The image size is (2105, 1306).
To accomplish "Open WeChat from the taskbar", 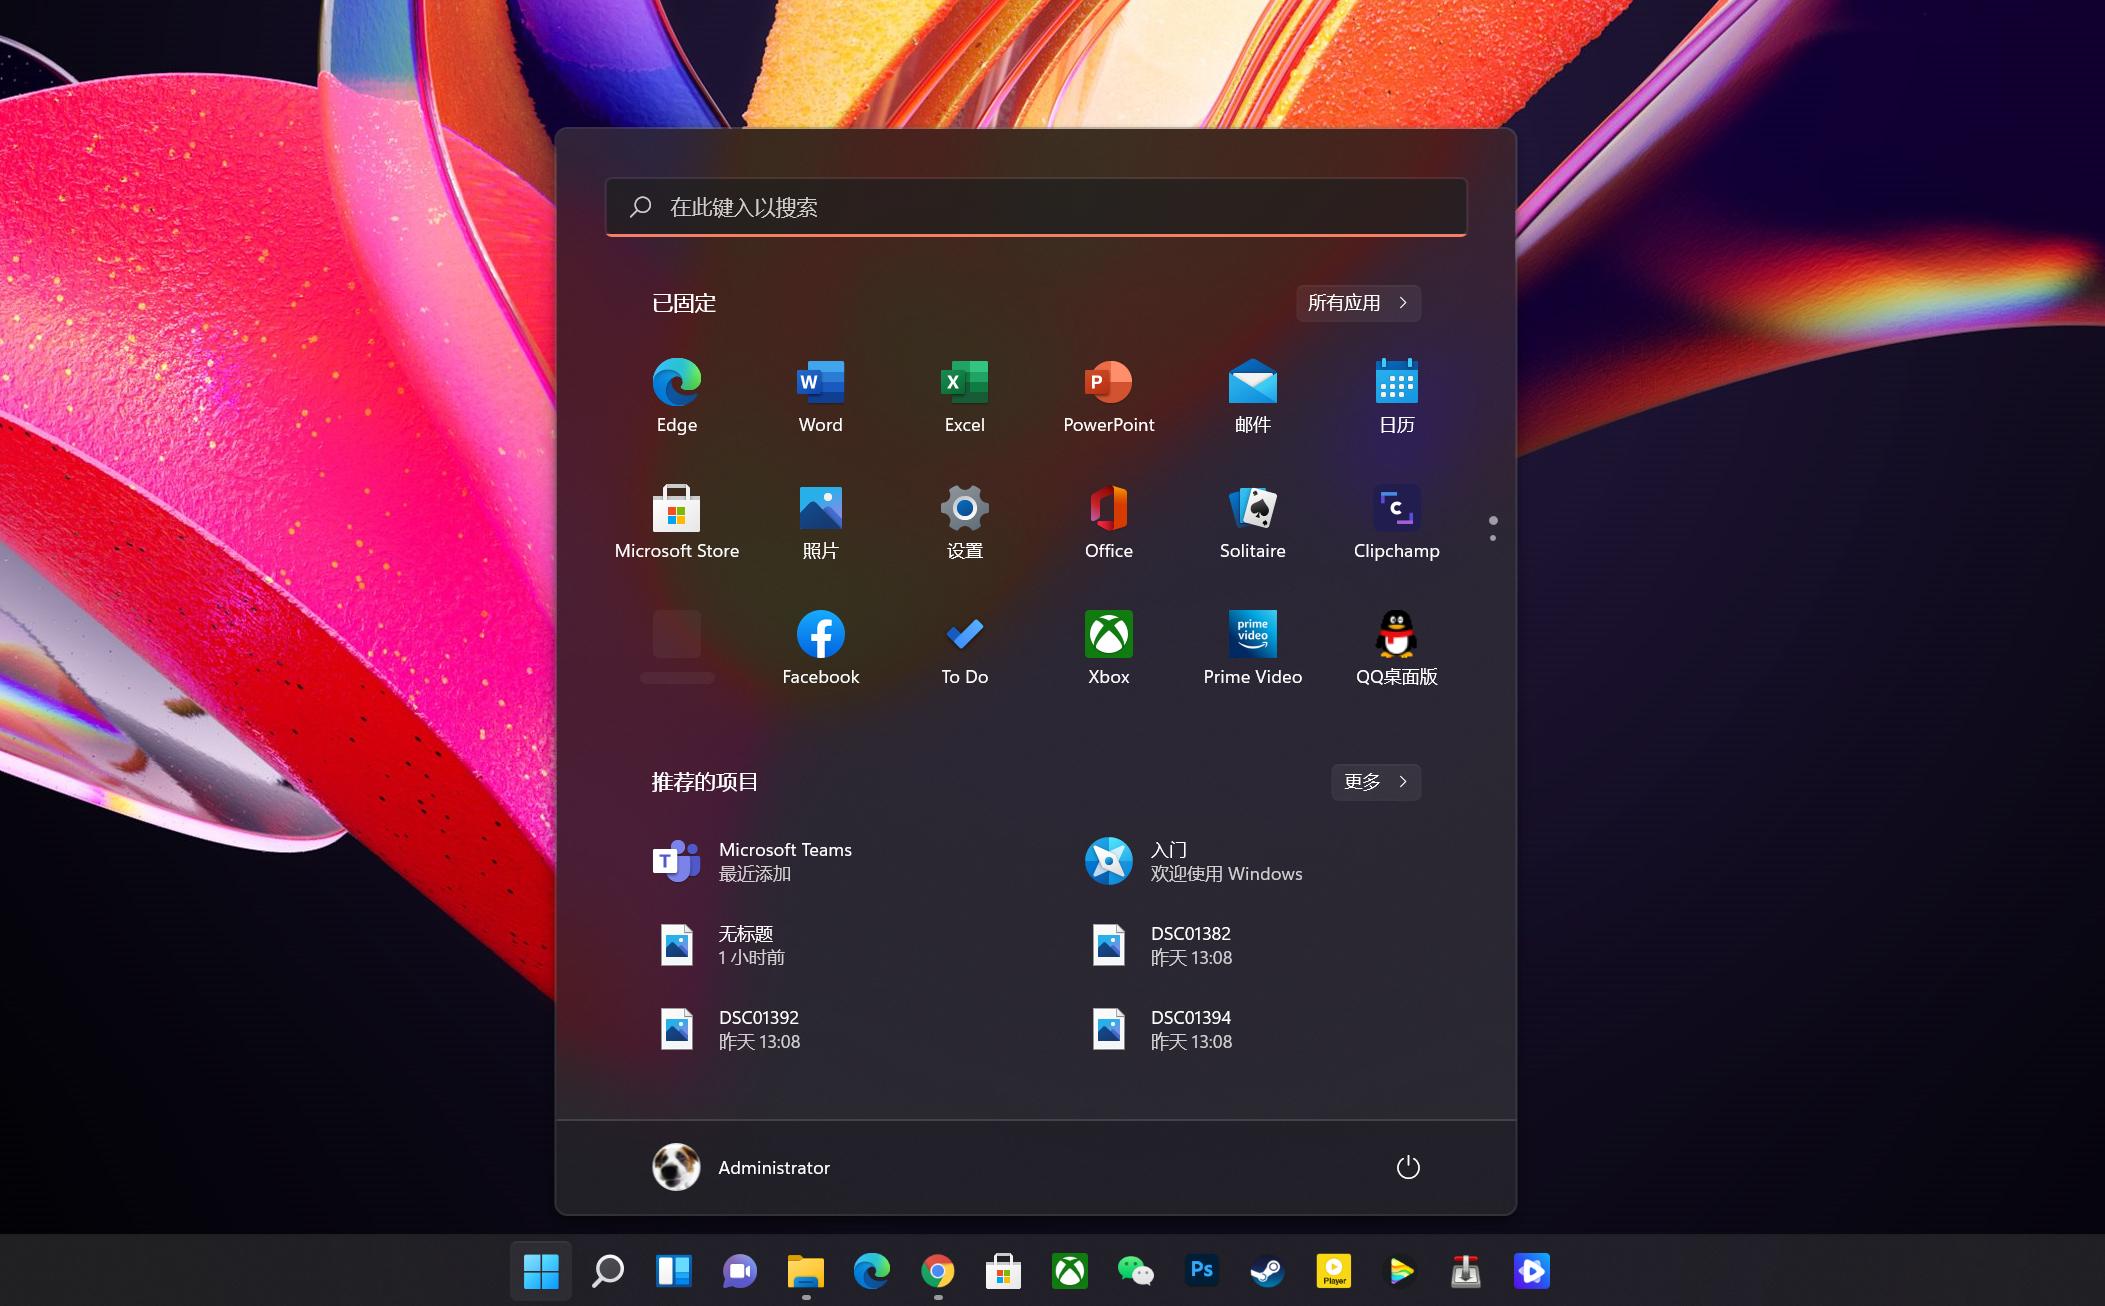I will 1134,1270.
